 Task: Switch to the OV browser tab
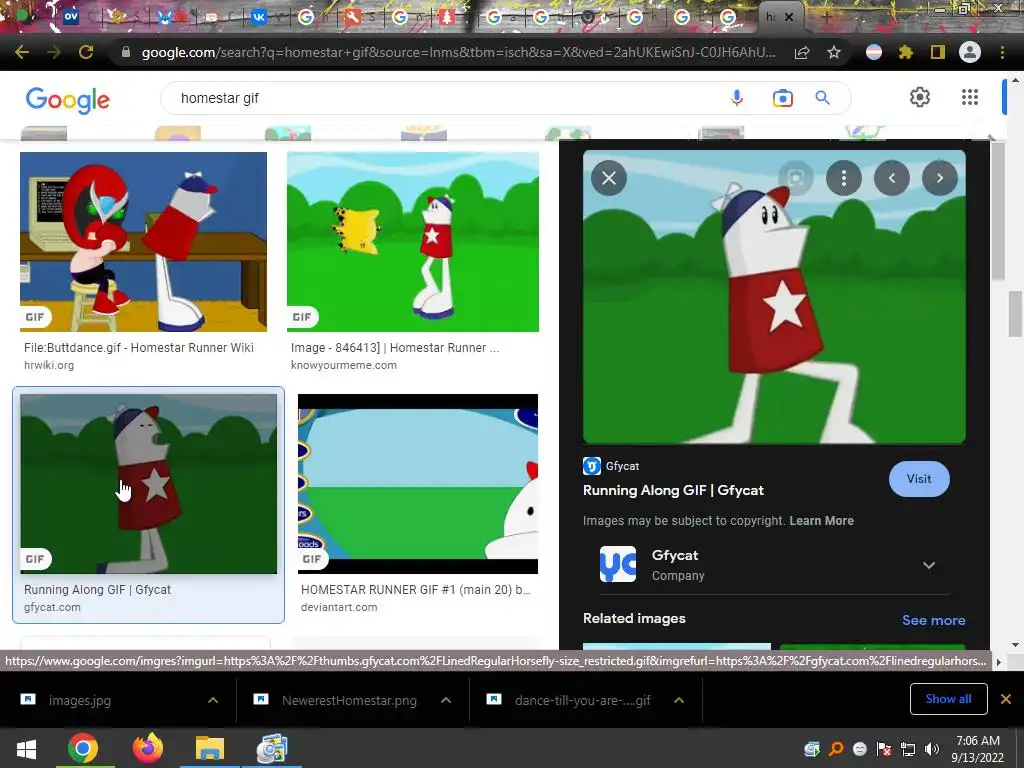pyautogui.click(x=70, y=16)
